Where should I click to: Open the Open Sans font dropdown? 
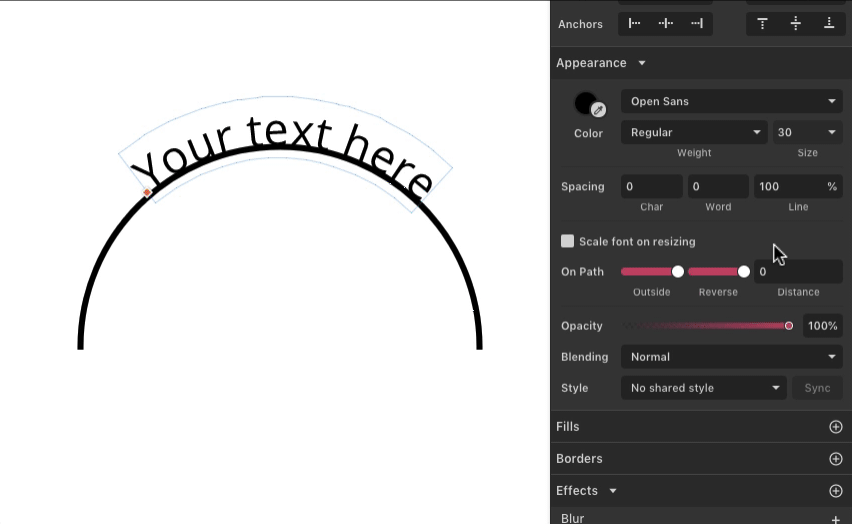pyautogui.click(x=732, y=101)
